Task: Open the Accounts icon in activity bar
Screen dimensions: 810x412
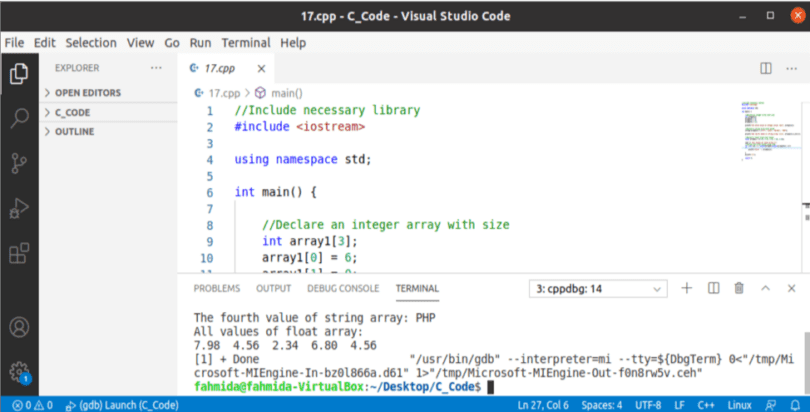Action: (19, 327)
